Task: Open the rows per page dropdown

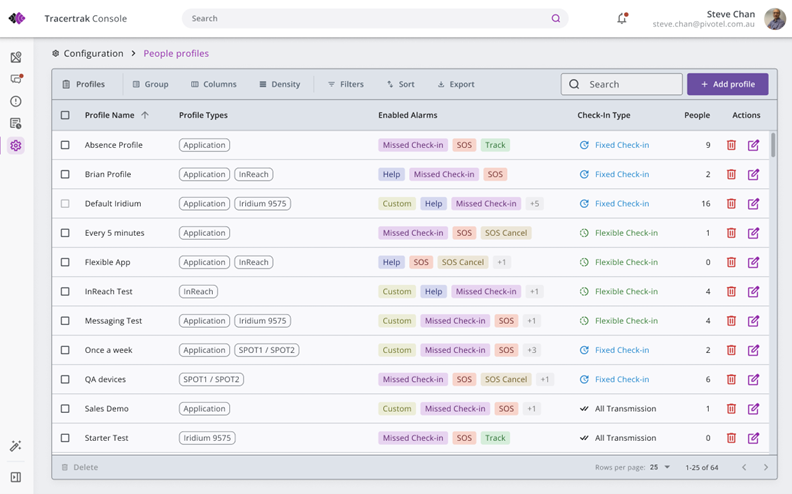Action: pos(660,467)
